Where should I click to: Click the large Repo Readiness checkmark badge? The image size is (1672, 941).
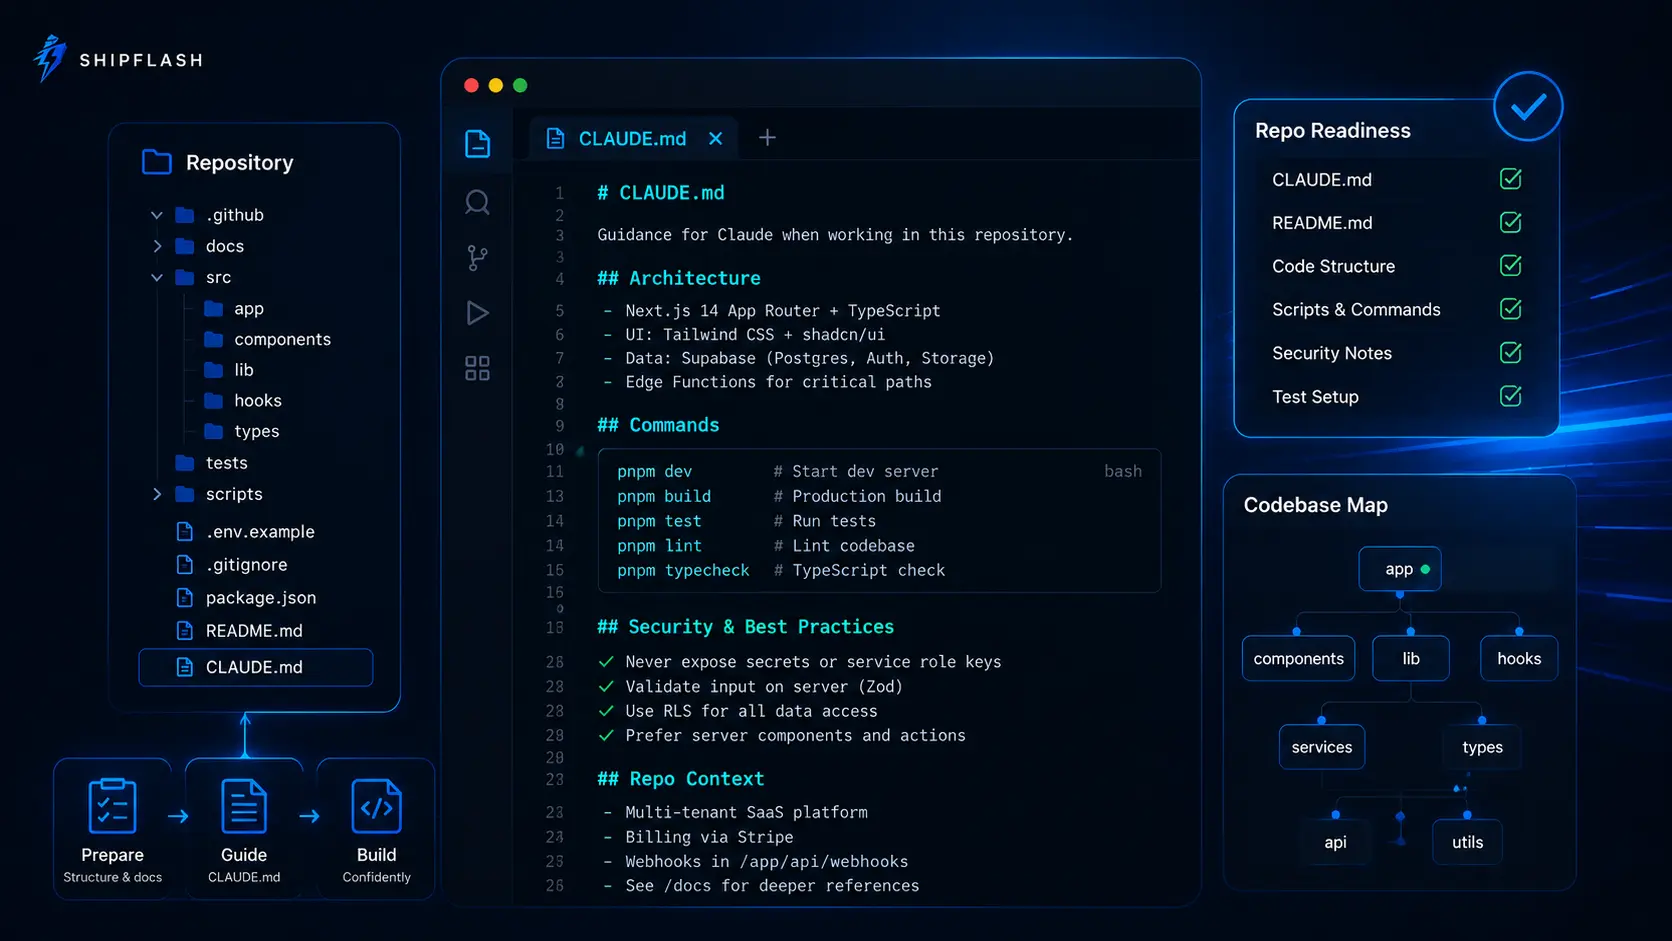coord(1528,106)
